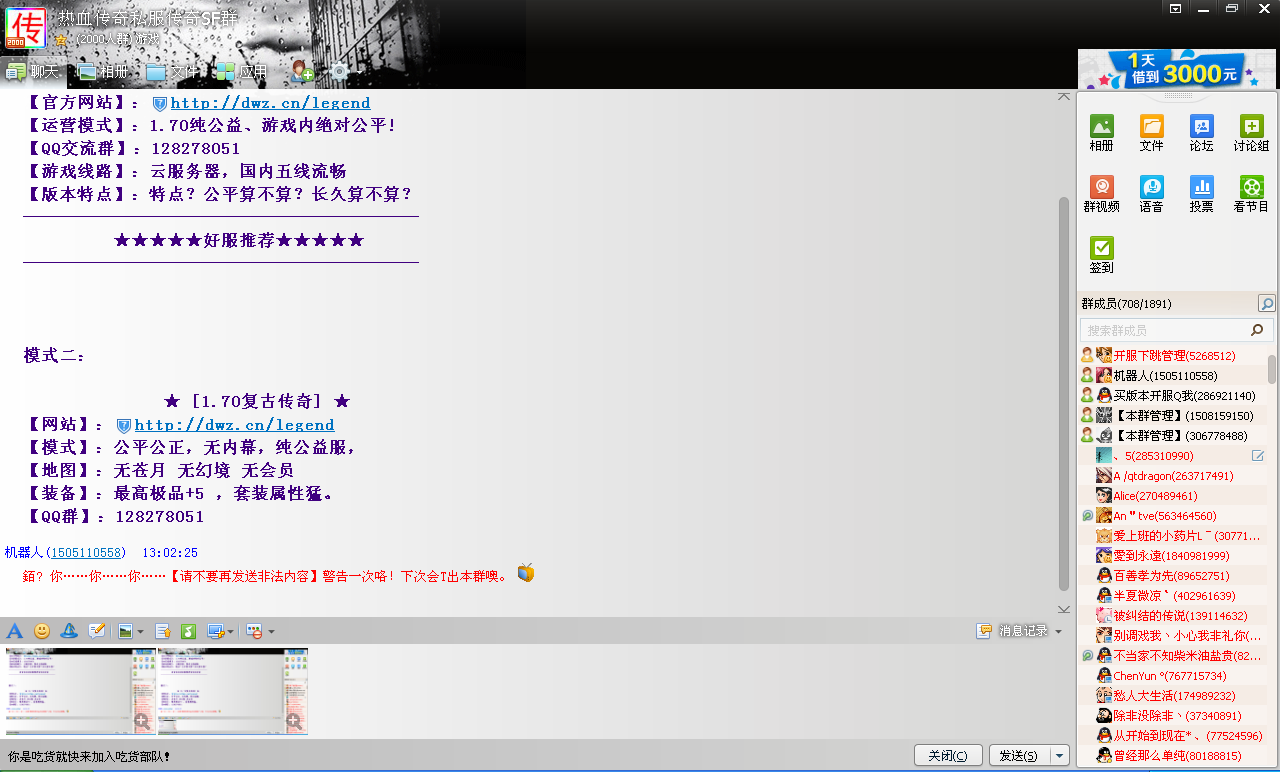The height and width of the screenshot is (772, 1280).
Task: Open the 文件 icon in the right panel
Action: pos(1151,134)
